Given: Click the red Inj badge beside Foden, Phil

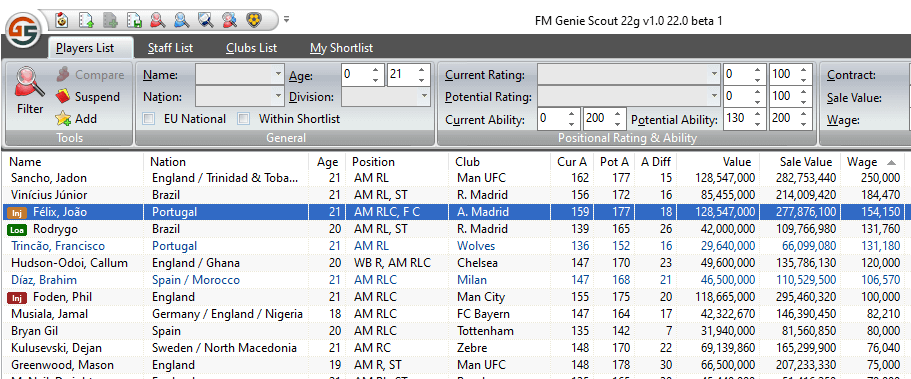Looking at the screenshot, I should tap(17, 298).
